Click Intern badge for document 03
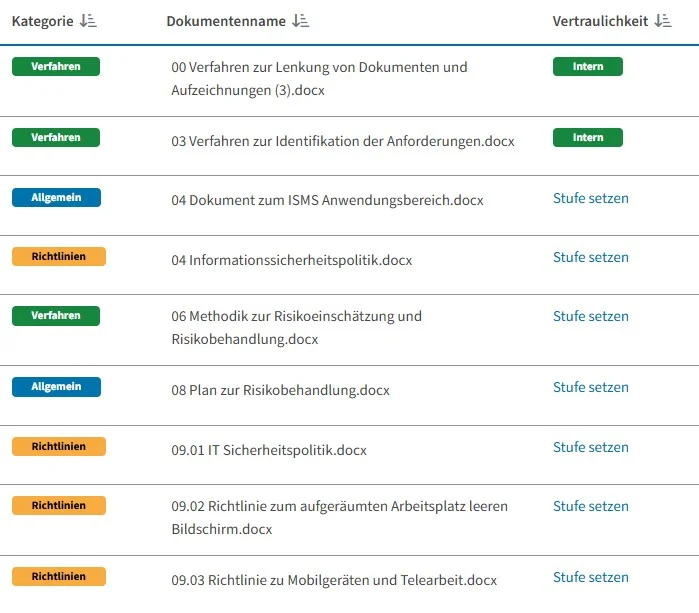Image resolution: width=699 pixels, height=613 pixels. click(587, 137)
